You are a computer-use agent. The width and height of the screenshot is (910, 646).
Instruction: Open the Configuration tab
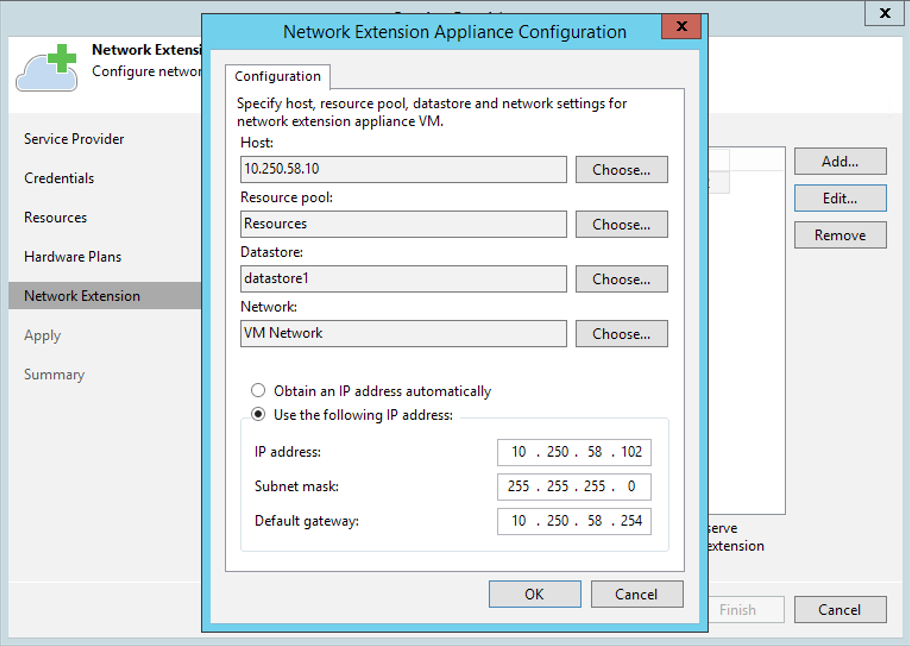tap(277, 76)
